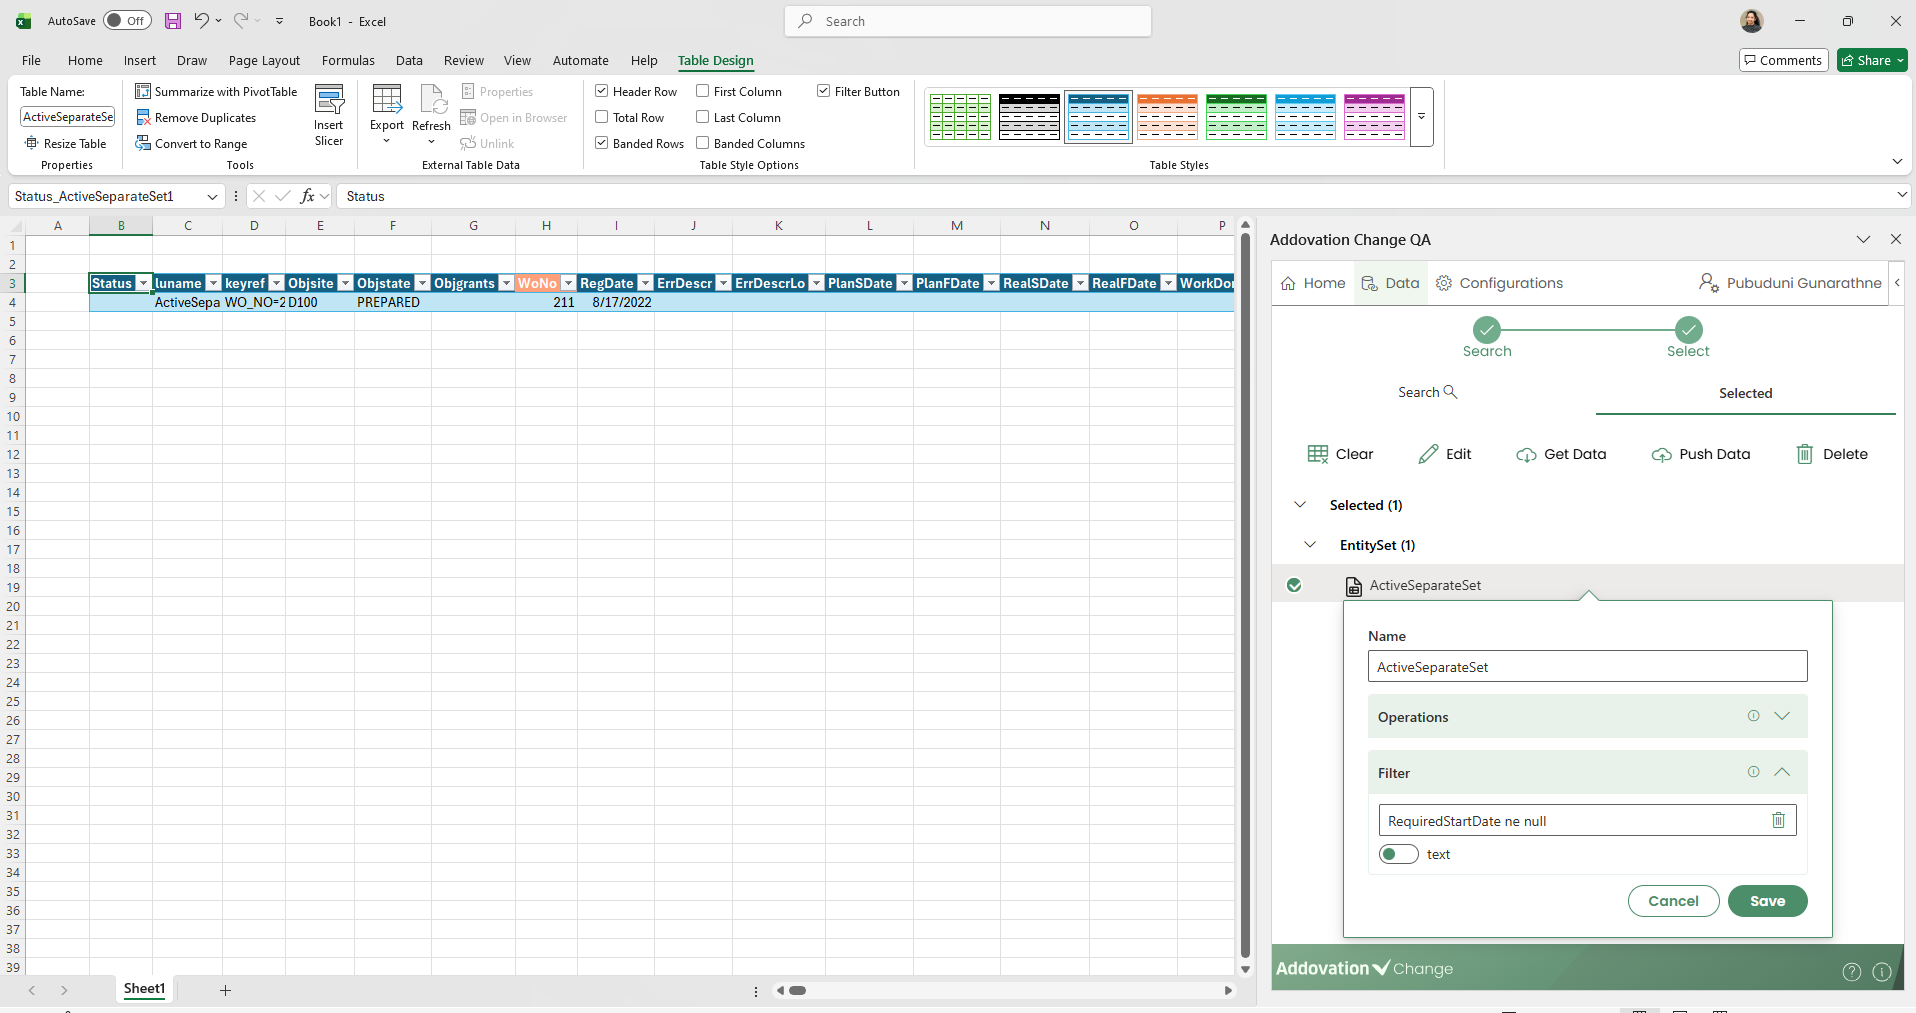
Task: Click the Edit pencil icon
Action: (1428, 455)
